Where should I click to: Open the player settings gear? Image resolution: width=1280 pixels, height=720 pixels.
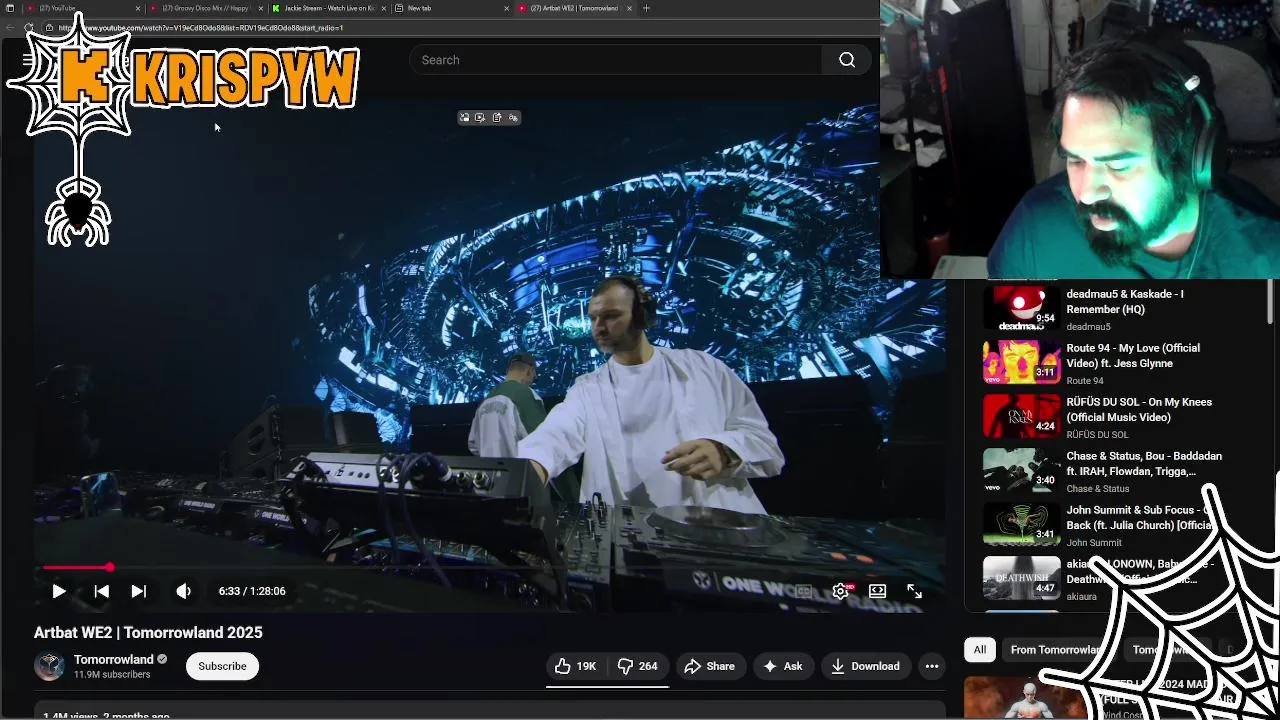840,591
